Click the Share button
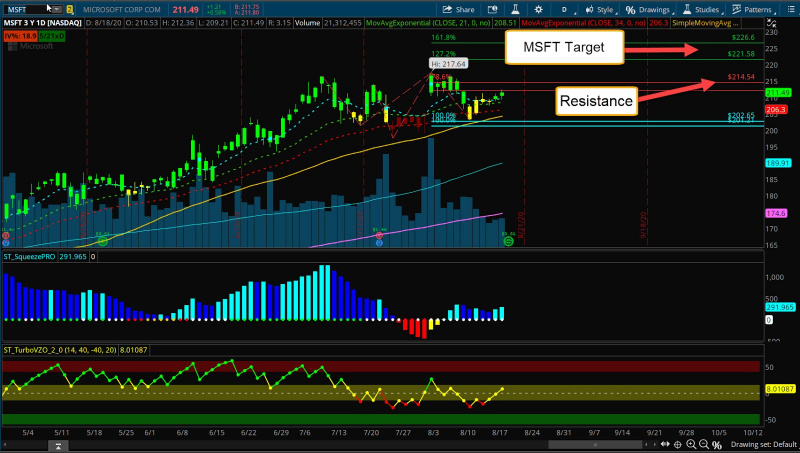This screenshot has height=453, width=800. [x=458, y=9]
